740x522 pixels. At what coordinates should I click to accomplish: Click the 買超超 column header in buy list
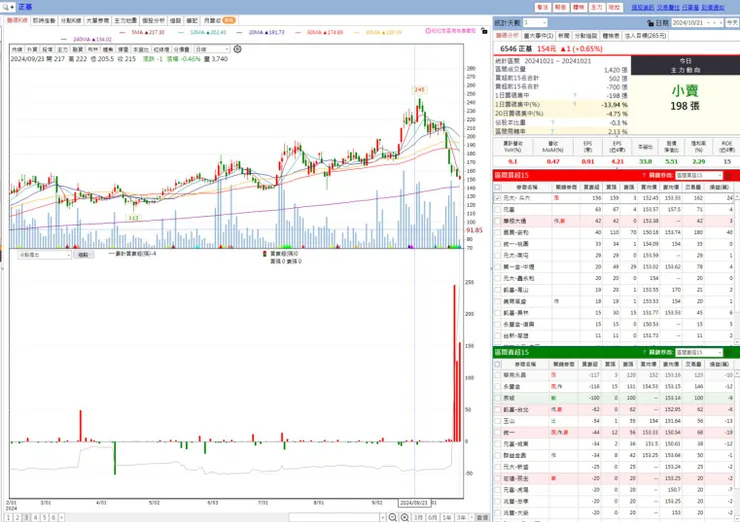point(590,187)
